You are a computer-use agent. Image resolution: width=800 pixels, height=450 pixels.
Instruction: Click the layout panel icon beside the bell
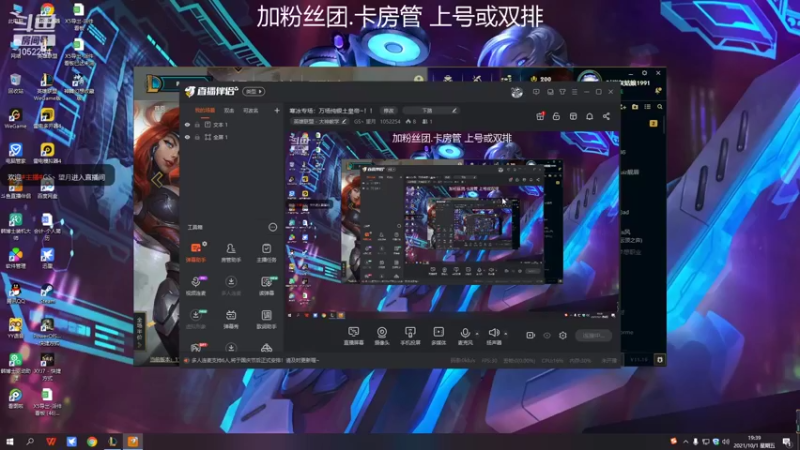573,116
